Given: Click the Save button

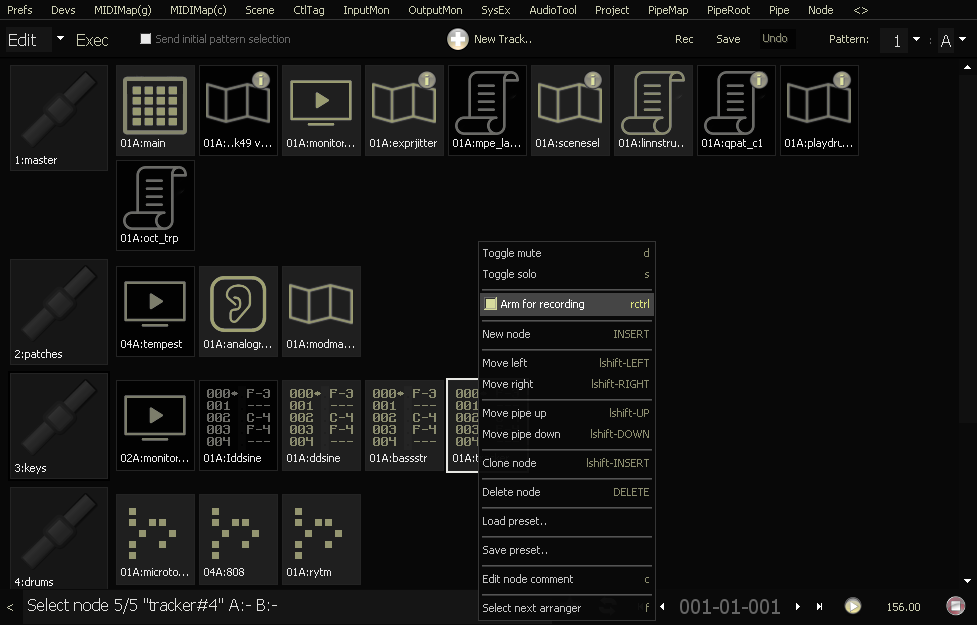Looking at the screenshot, I should (x=728, y=39).
